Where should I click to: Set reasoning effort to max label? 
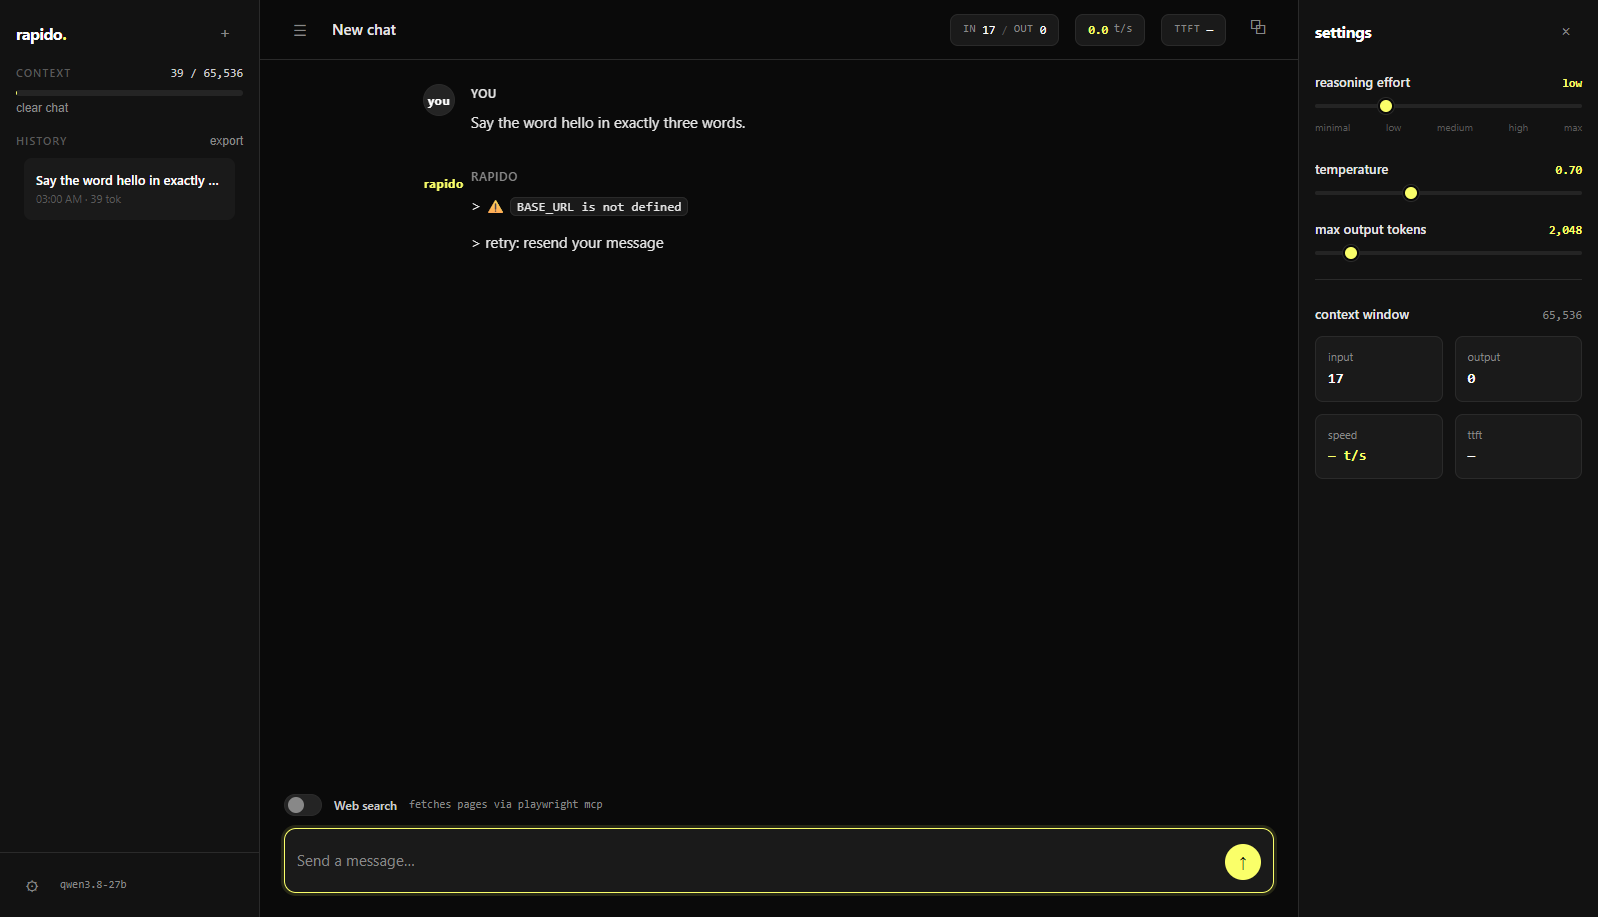tap(1573, 128)
